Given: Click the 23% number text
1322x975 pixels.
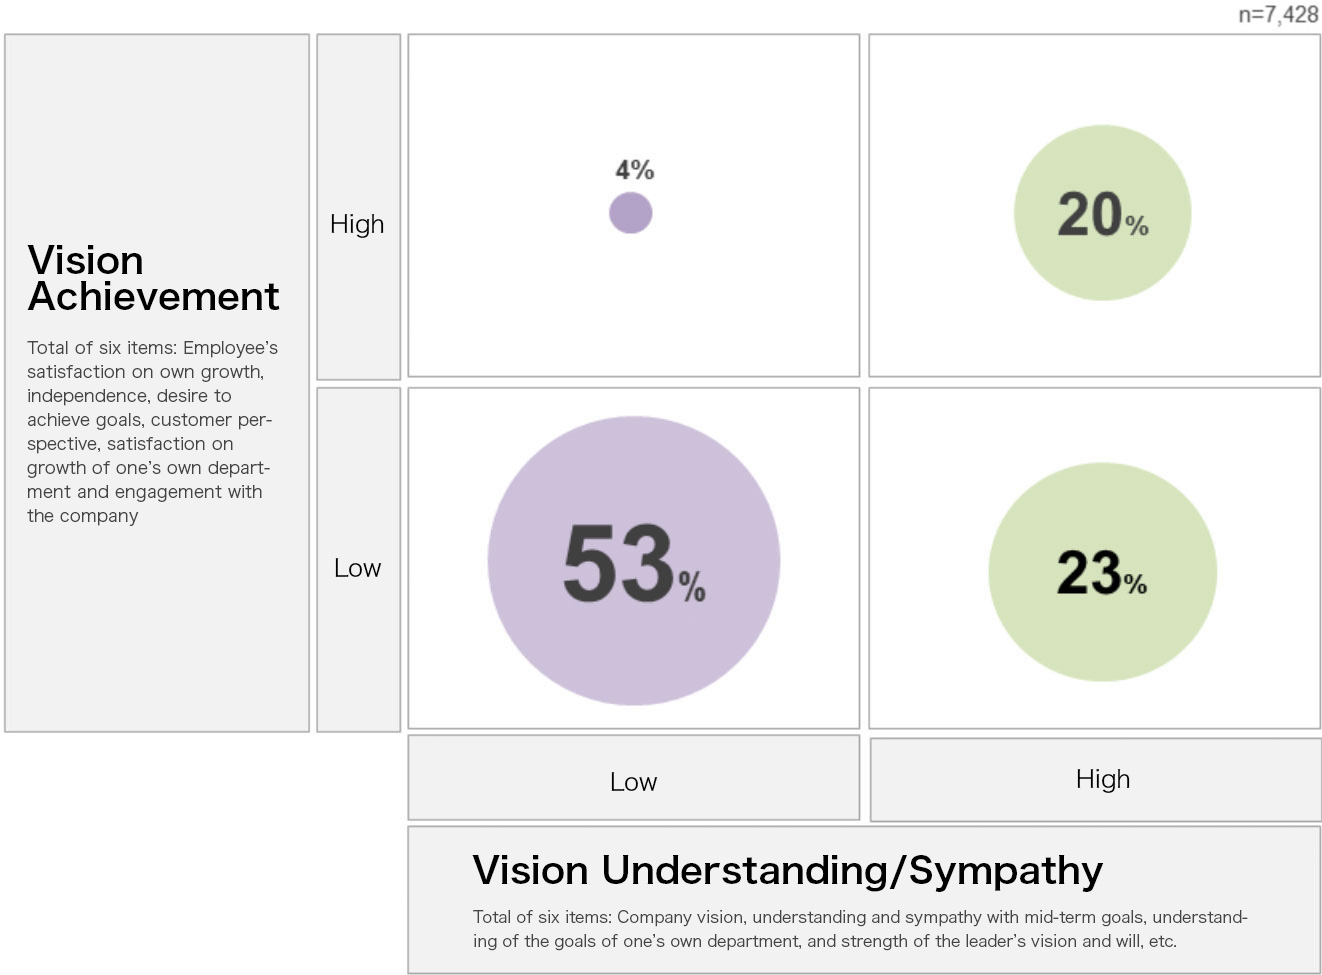Looking at the screenshot, I should click(x=1102, y=573).
